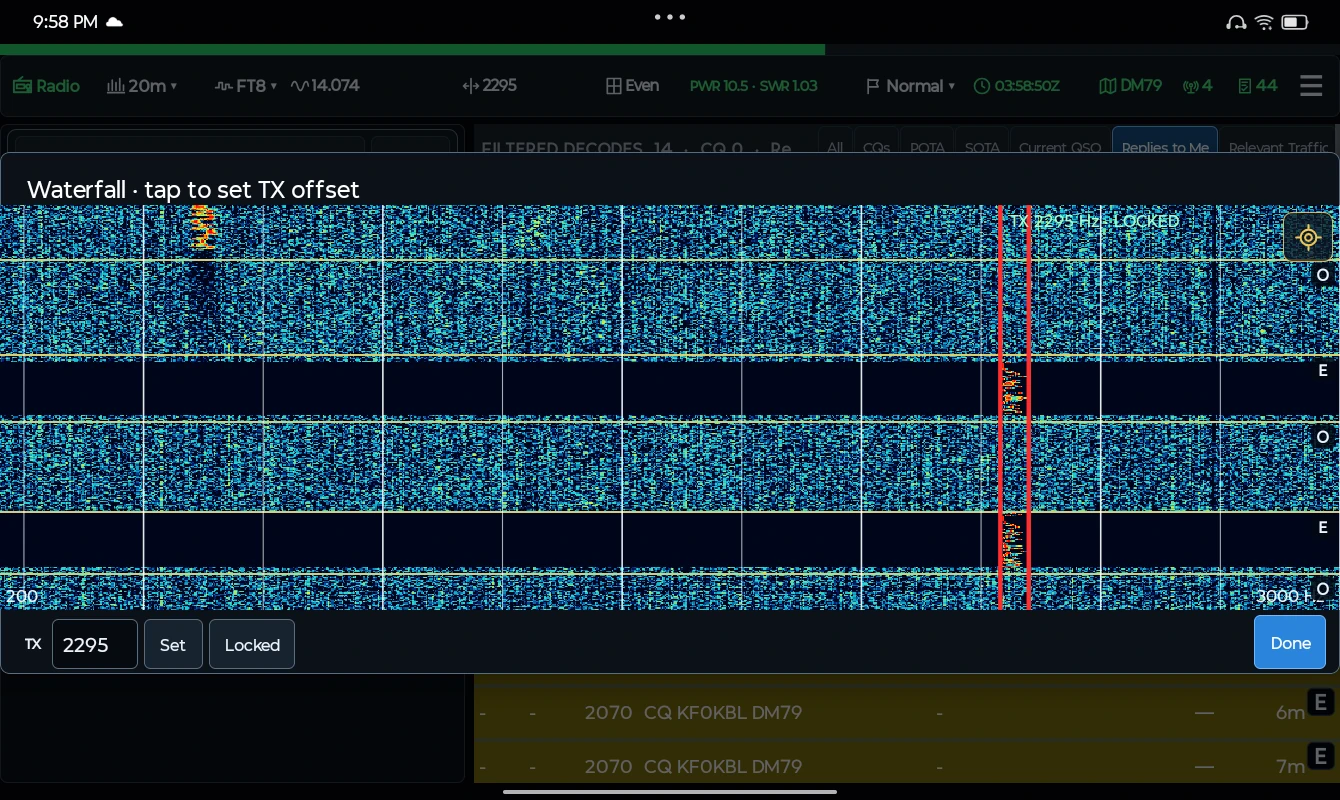The height and width of the screenshot is (800, 1340).
Task: Tap the 6m CQ KF0KBL DM79 row
Action: click(905, 713)
